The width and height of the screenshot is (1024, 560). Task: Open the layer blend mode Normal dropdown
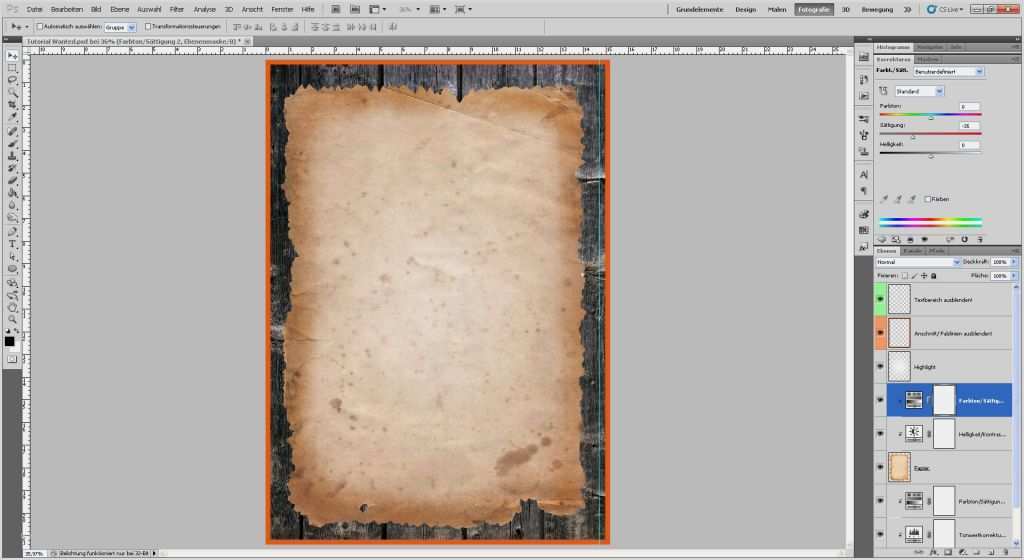click(917, 262)
